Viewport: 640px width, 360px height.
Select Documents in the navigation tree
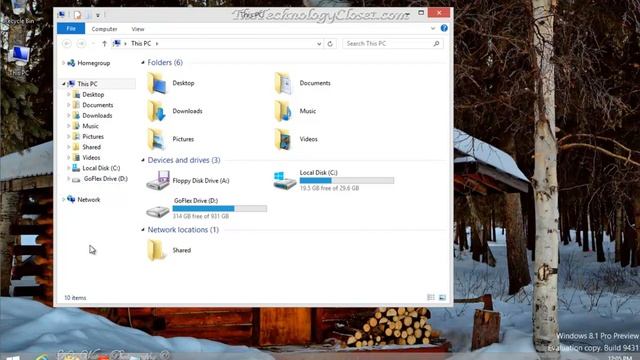click(98, 105)
